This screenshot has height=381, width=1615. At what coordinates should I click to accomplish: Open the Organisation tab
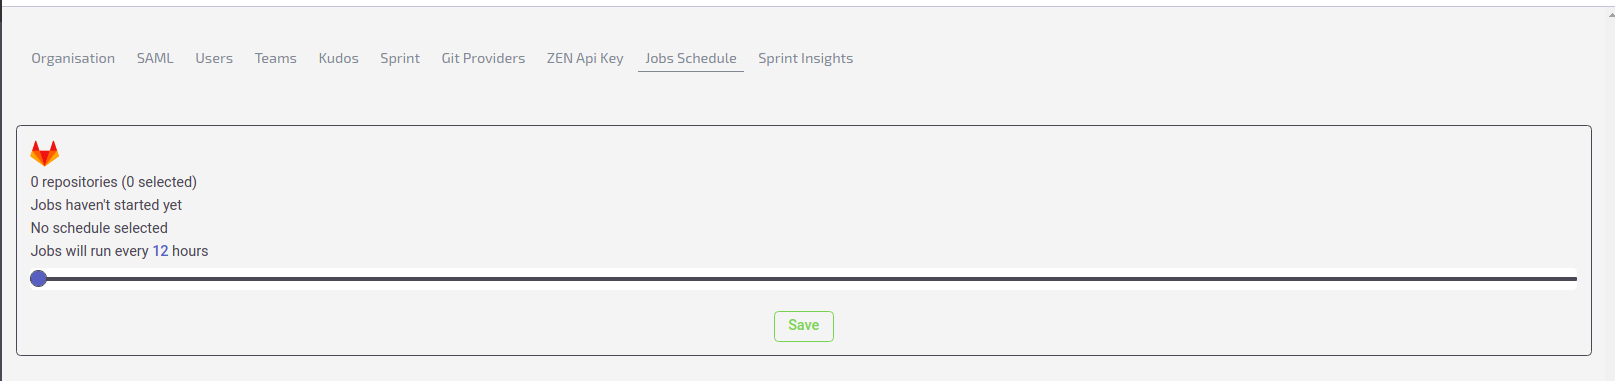coord(73,58)
